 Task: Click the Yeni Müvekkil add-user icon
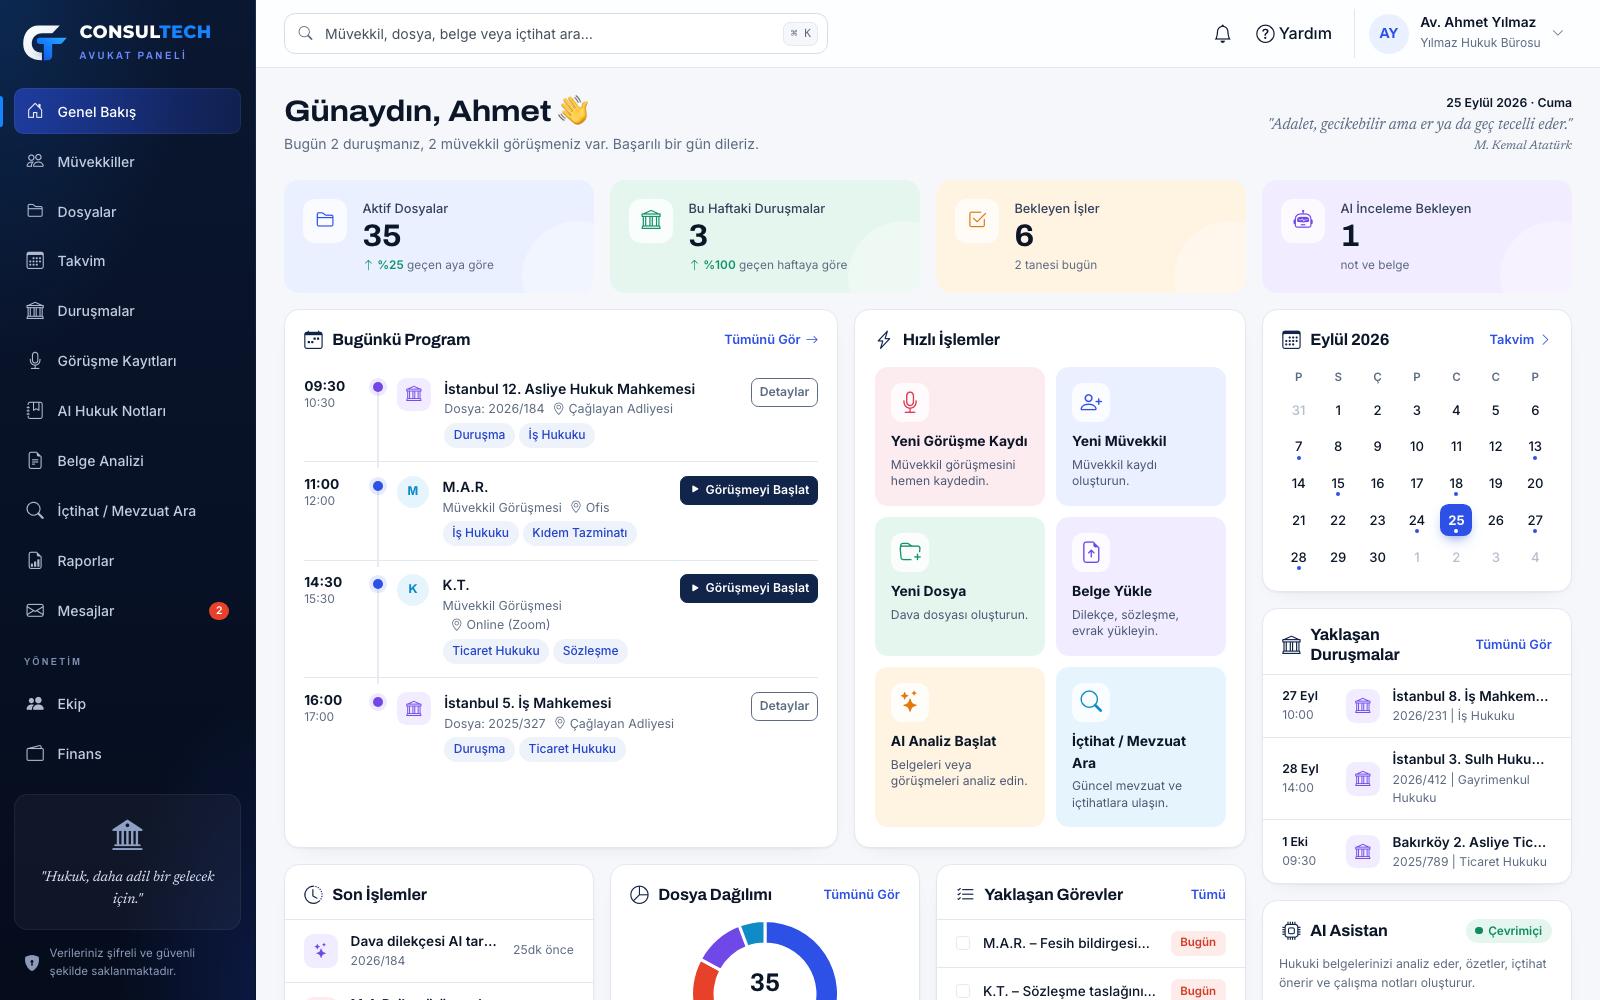pos(1091,402)
